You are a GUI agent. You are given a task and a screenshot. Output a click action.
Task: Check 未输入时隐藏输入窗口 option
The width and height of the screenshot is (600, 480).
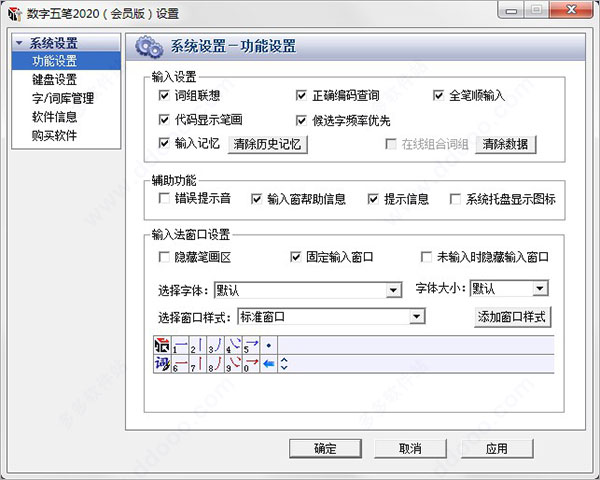tap(426, 257)
